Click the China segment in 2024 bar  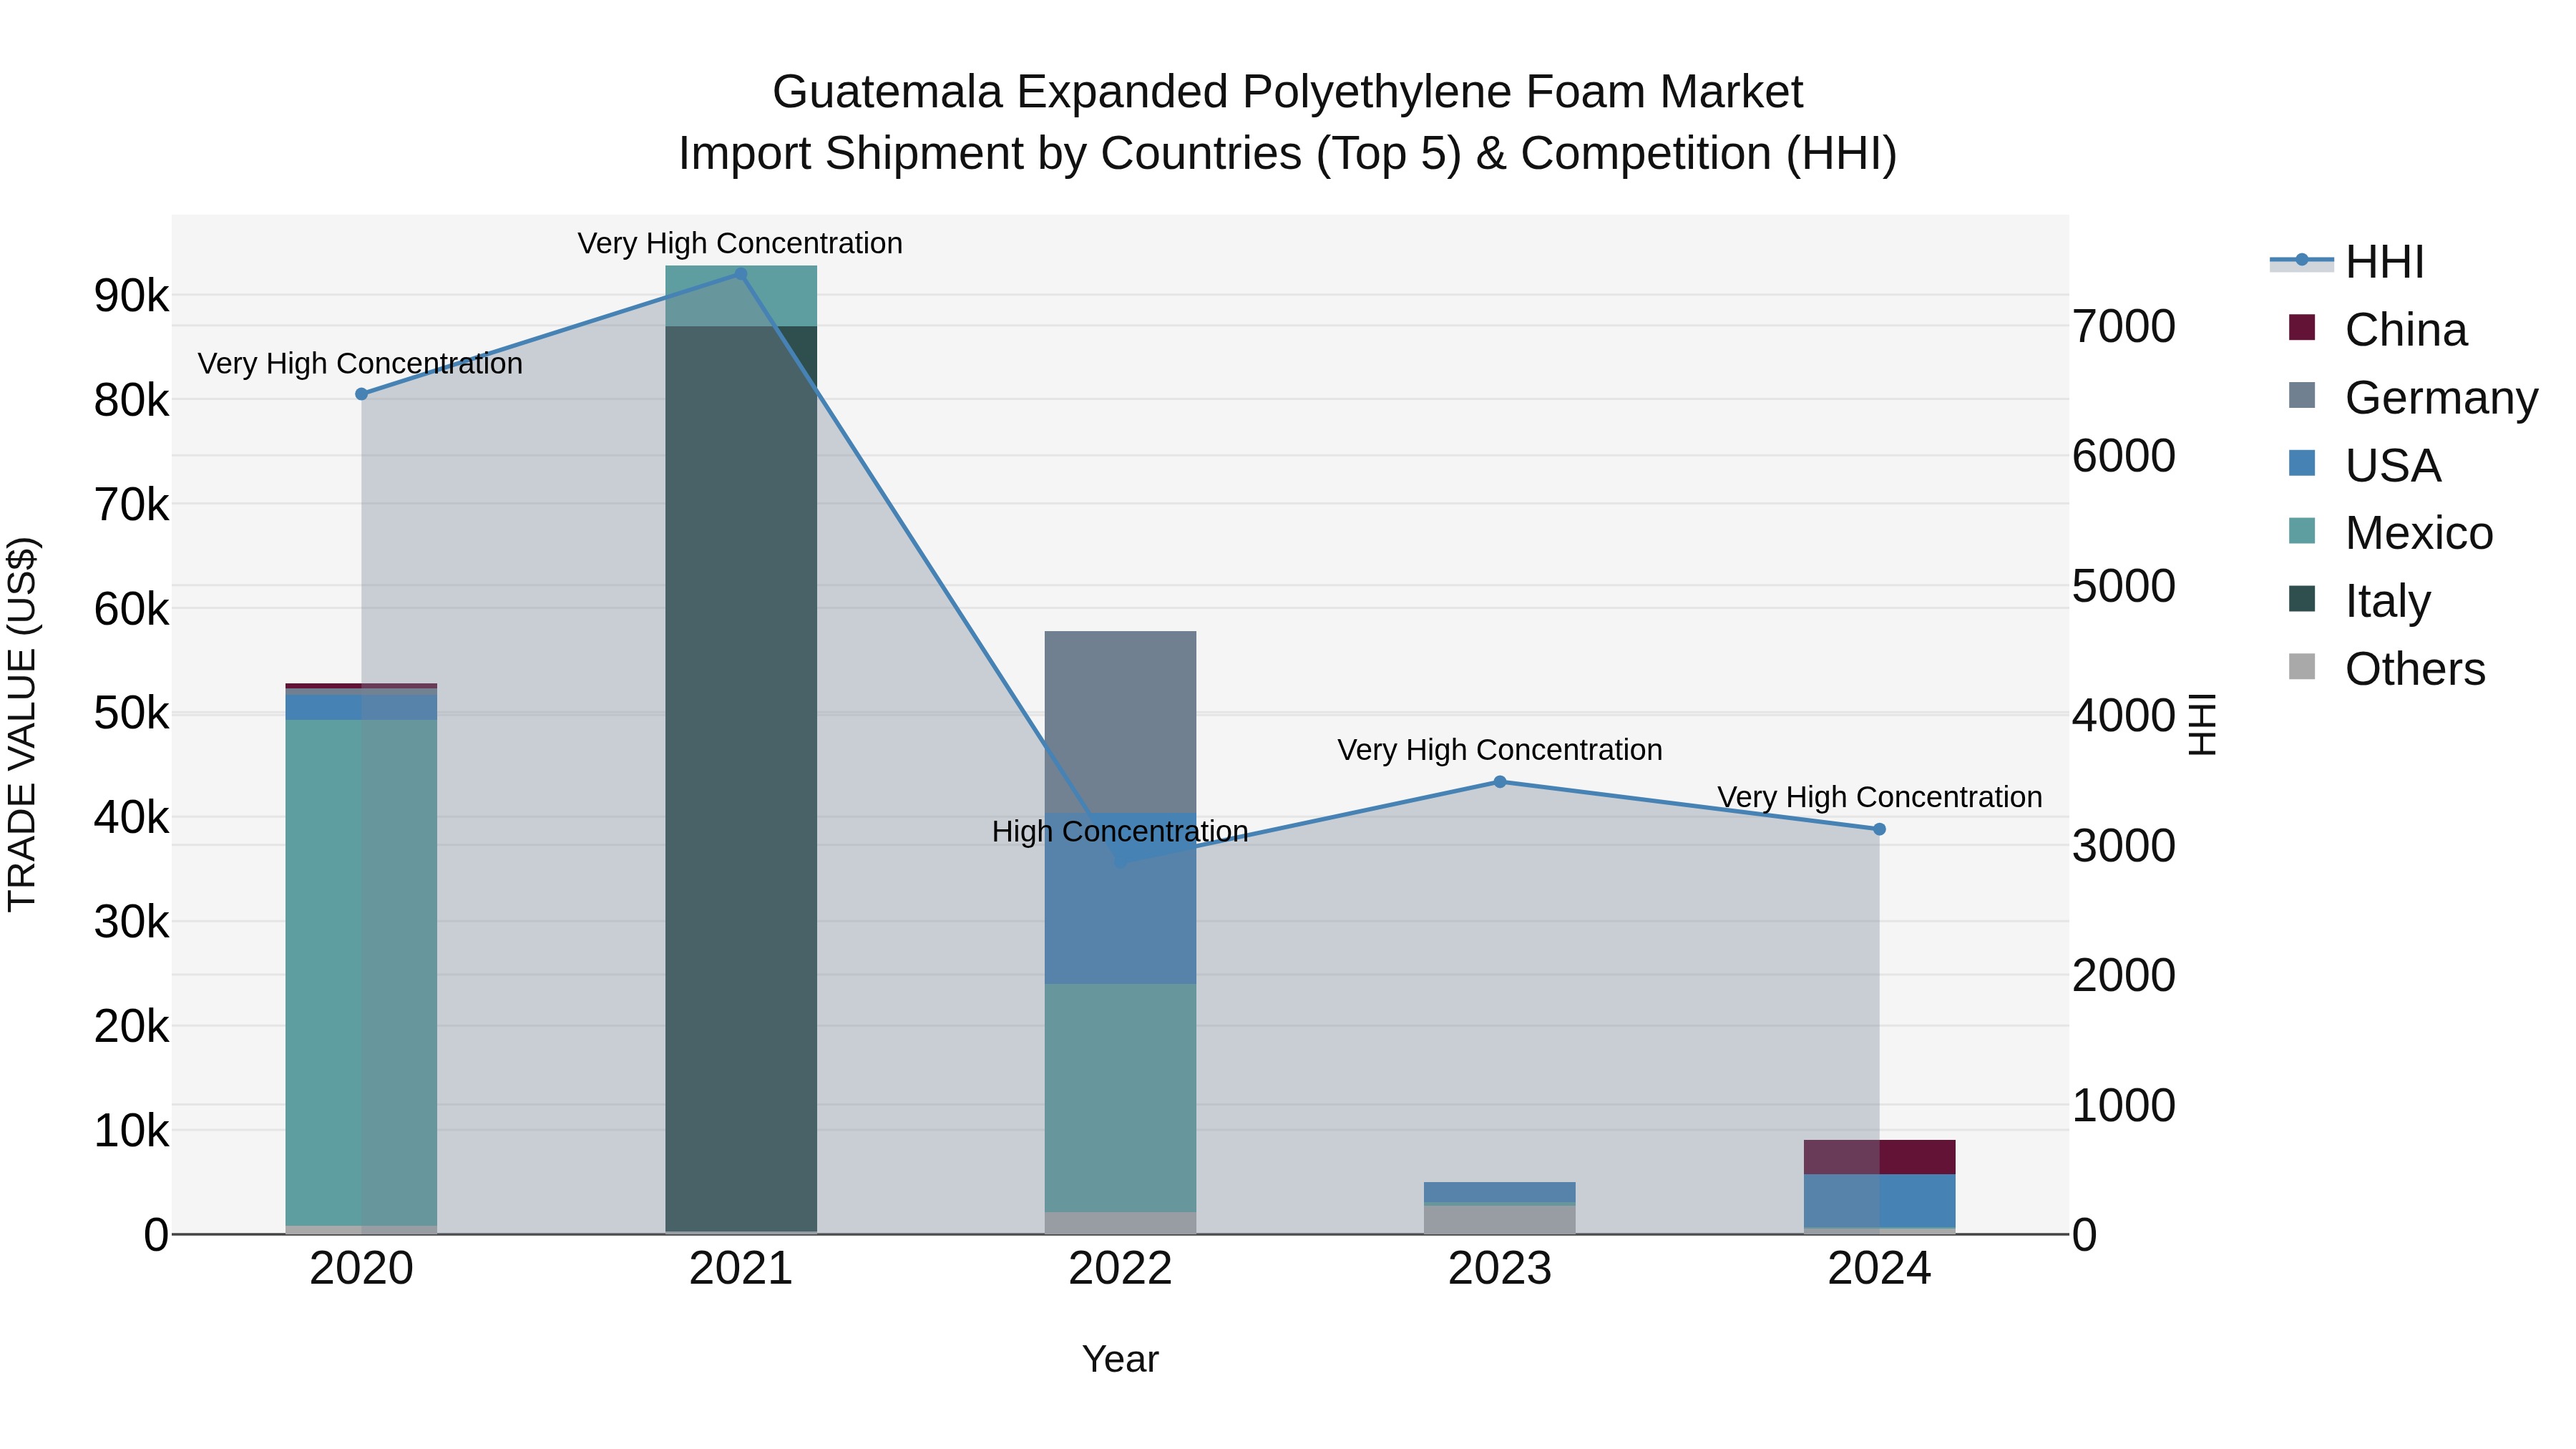click(1880, 1157)
